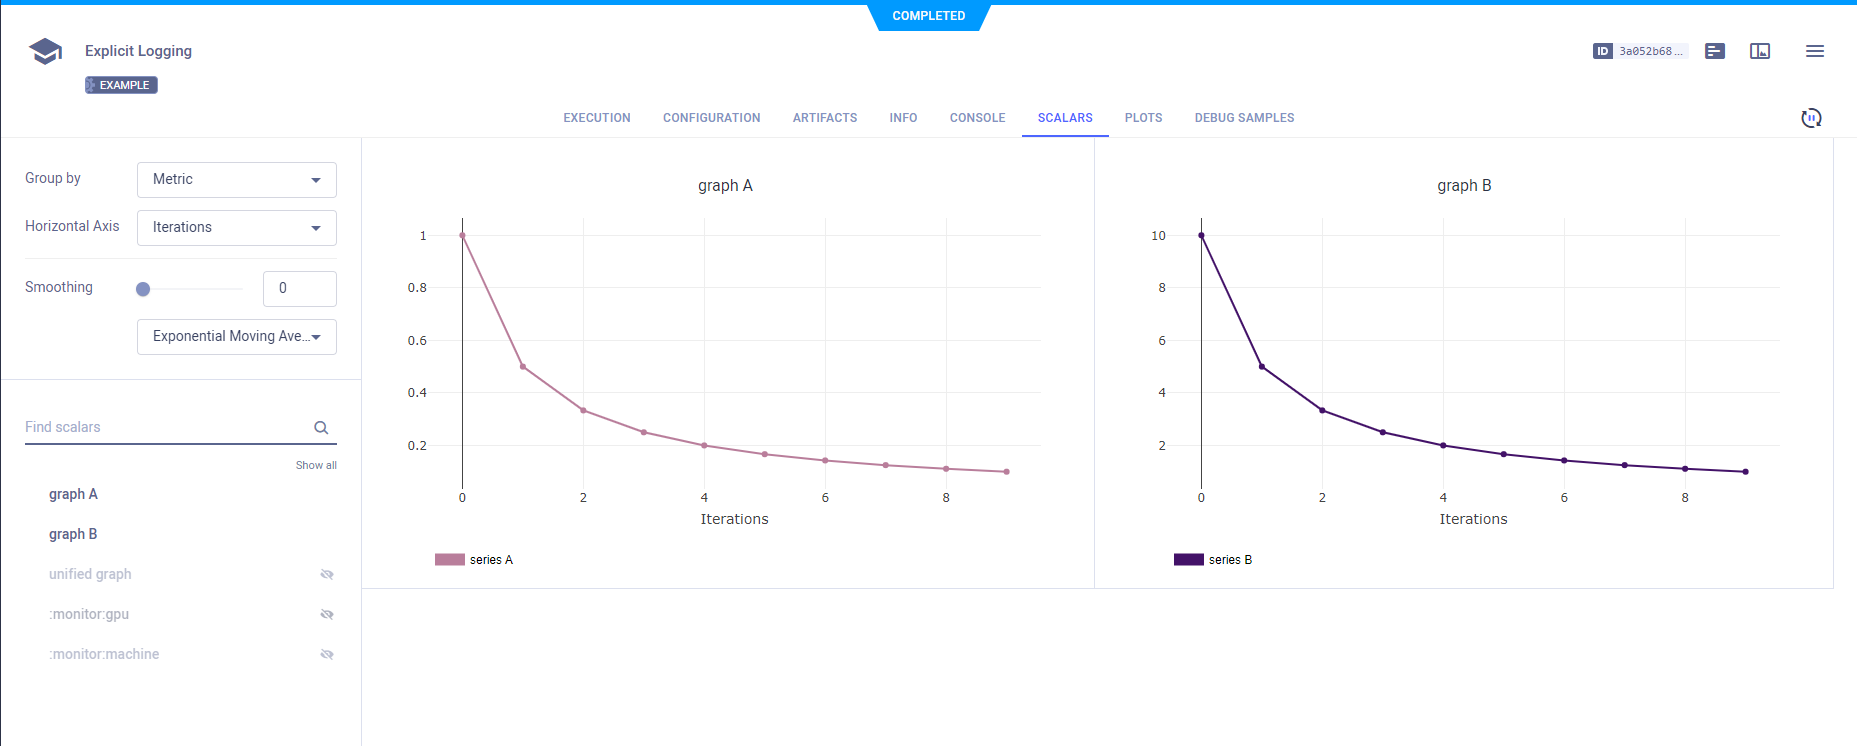Open the hamburger menu icon

1814,51
